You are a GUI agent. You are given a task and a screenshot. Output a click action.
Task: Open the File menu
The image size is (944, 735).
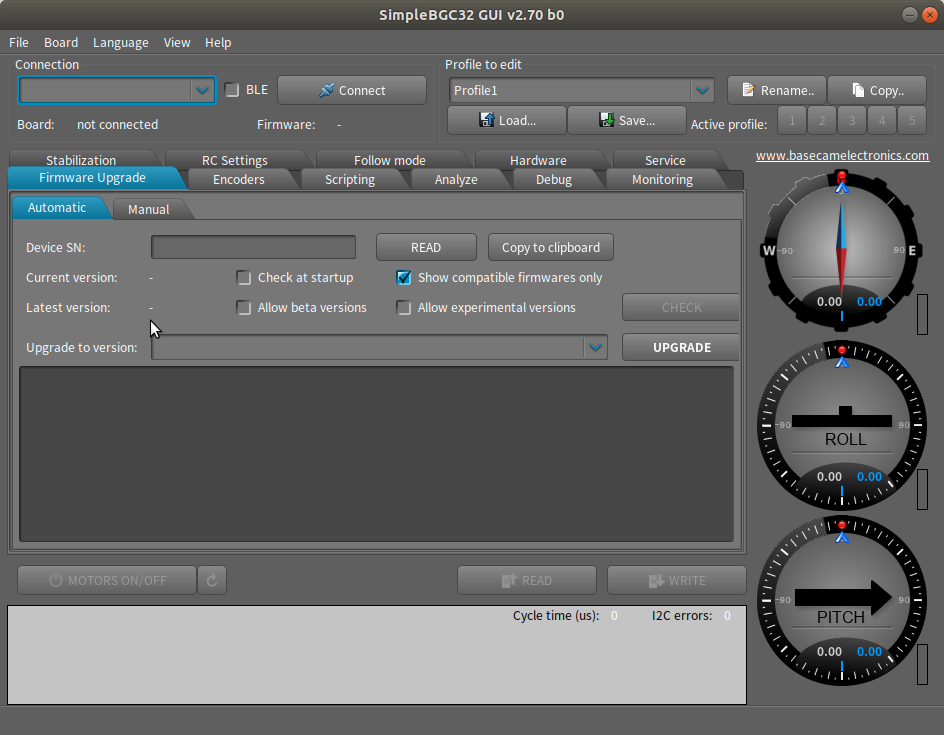(x=19, y=43)
